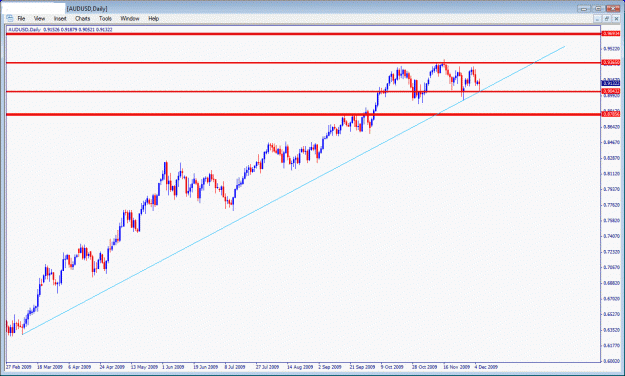
Task: Click the 16 Nov 2009 date label
Action: pyautogui.click(x=457, y=367)
